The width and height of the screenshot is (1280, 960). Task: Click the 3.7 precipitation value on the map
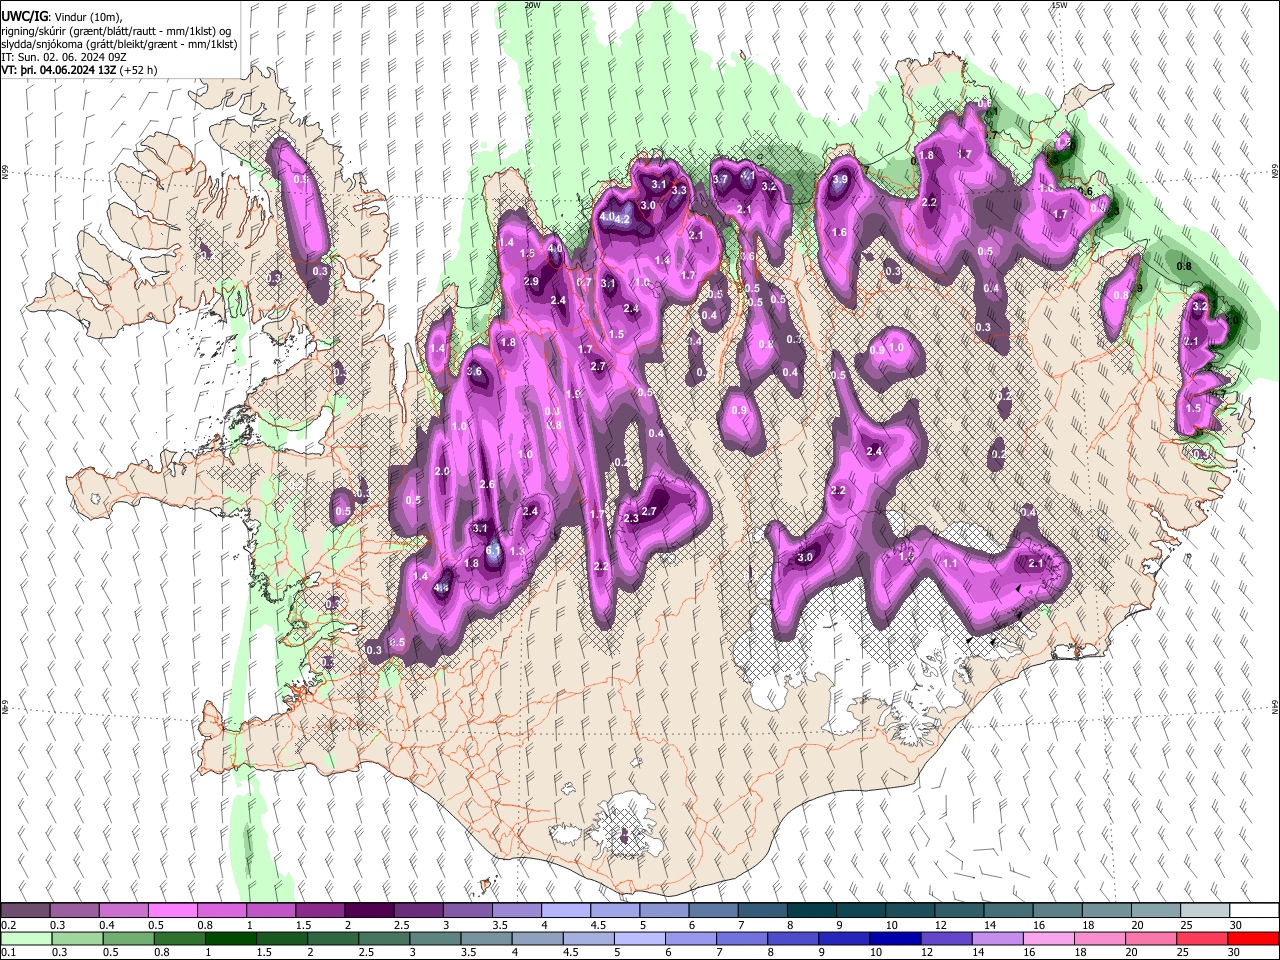click(720, 179)
